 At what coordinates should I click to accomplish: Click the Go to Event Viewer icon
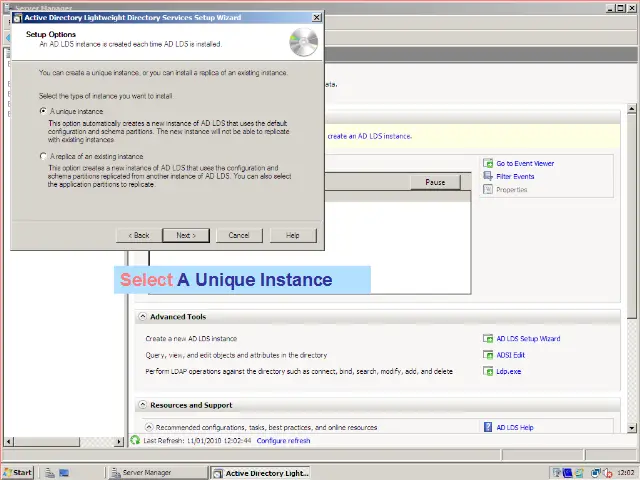click(488, 163)
